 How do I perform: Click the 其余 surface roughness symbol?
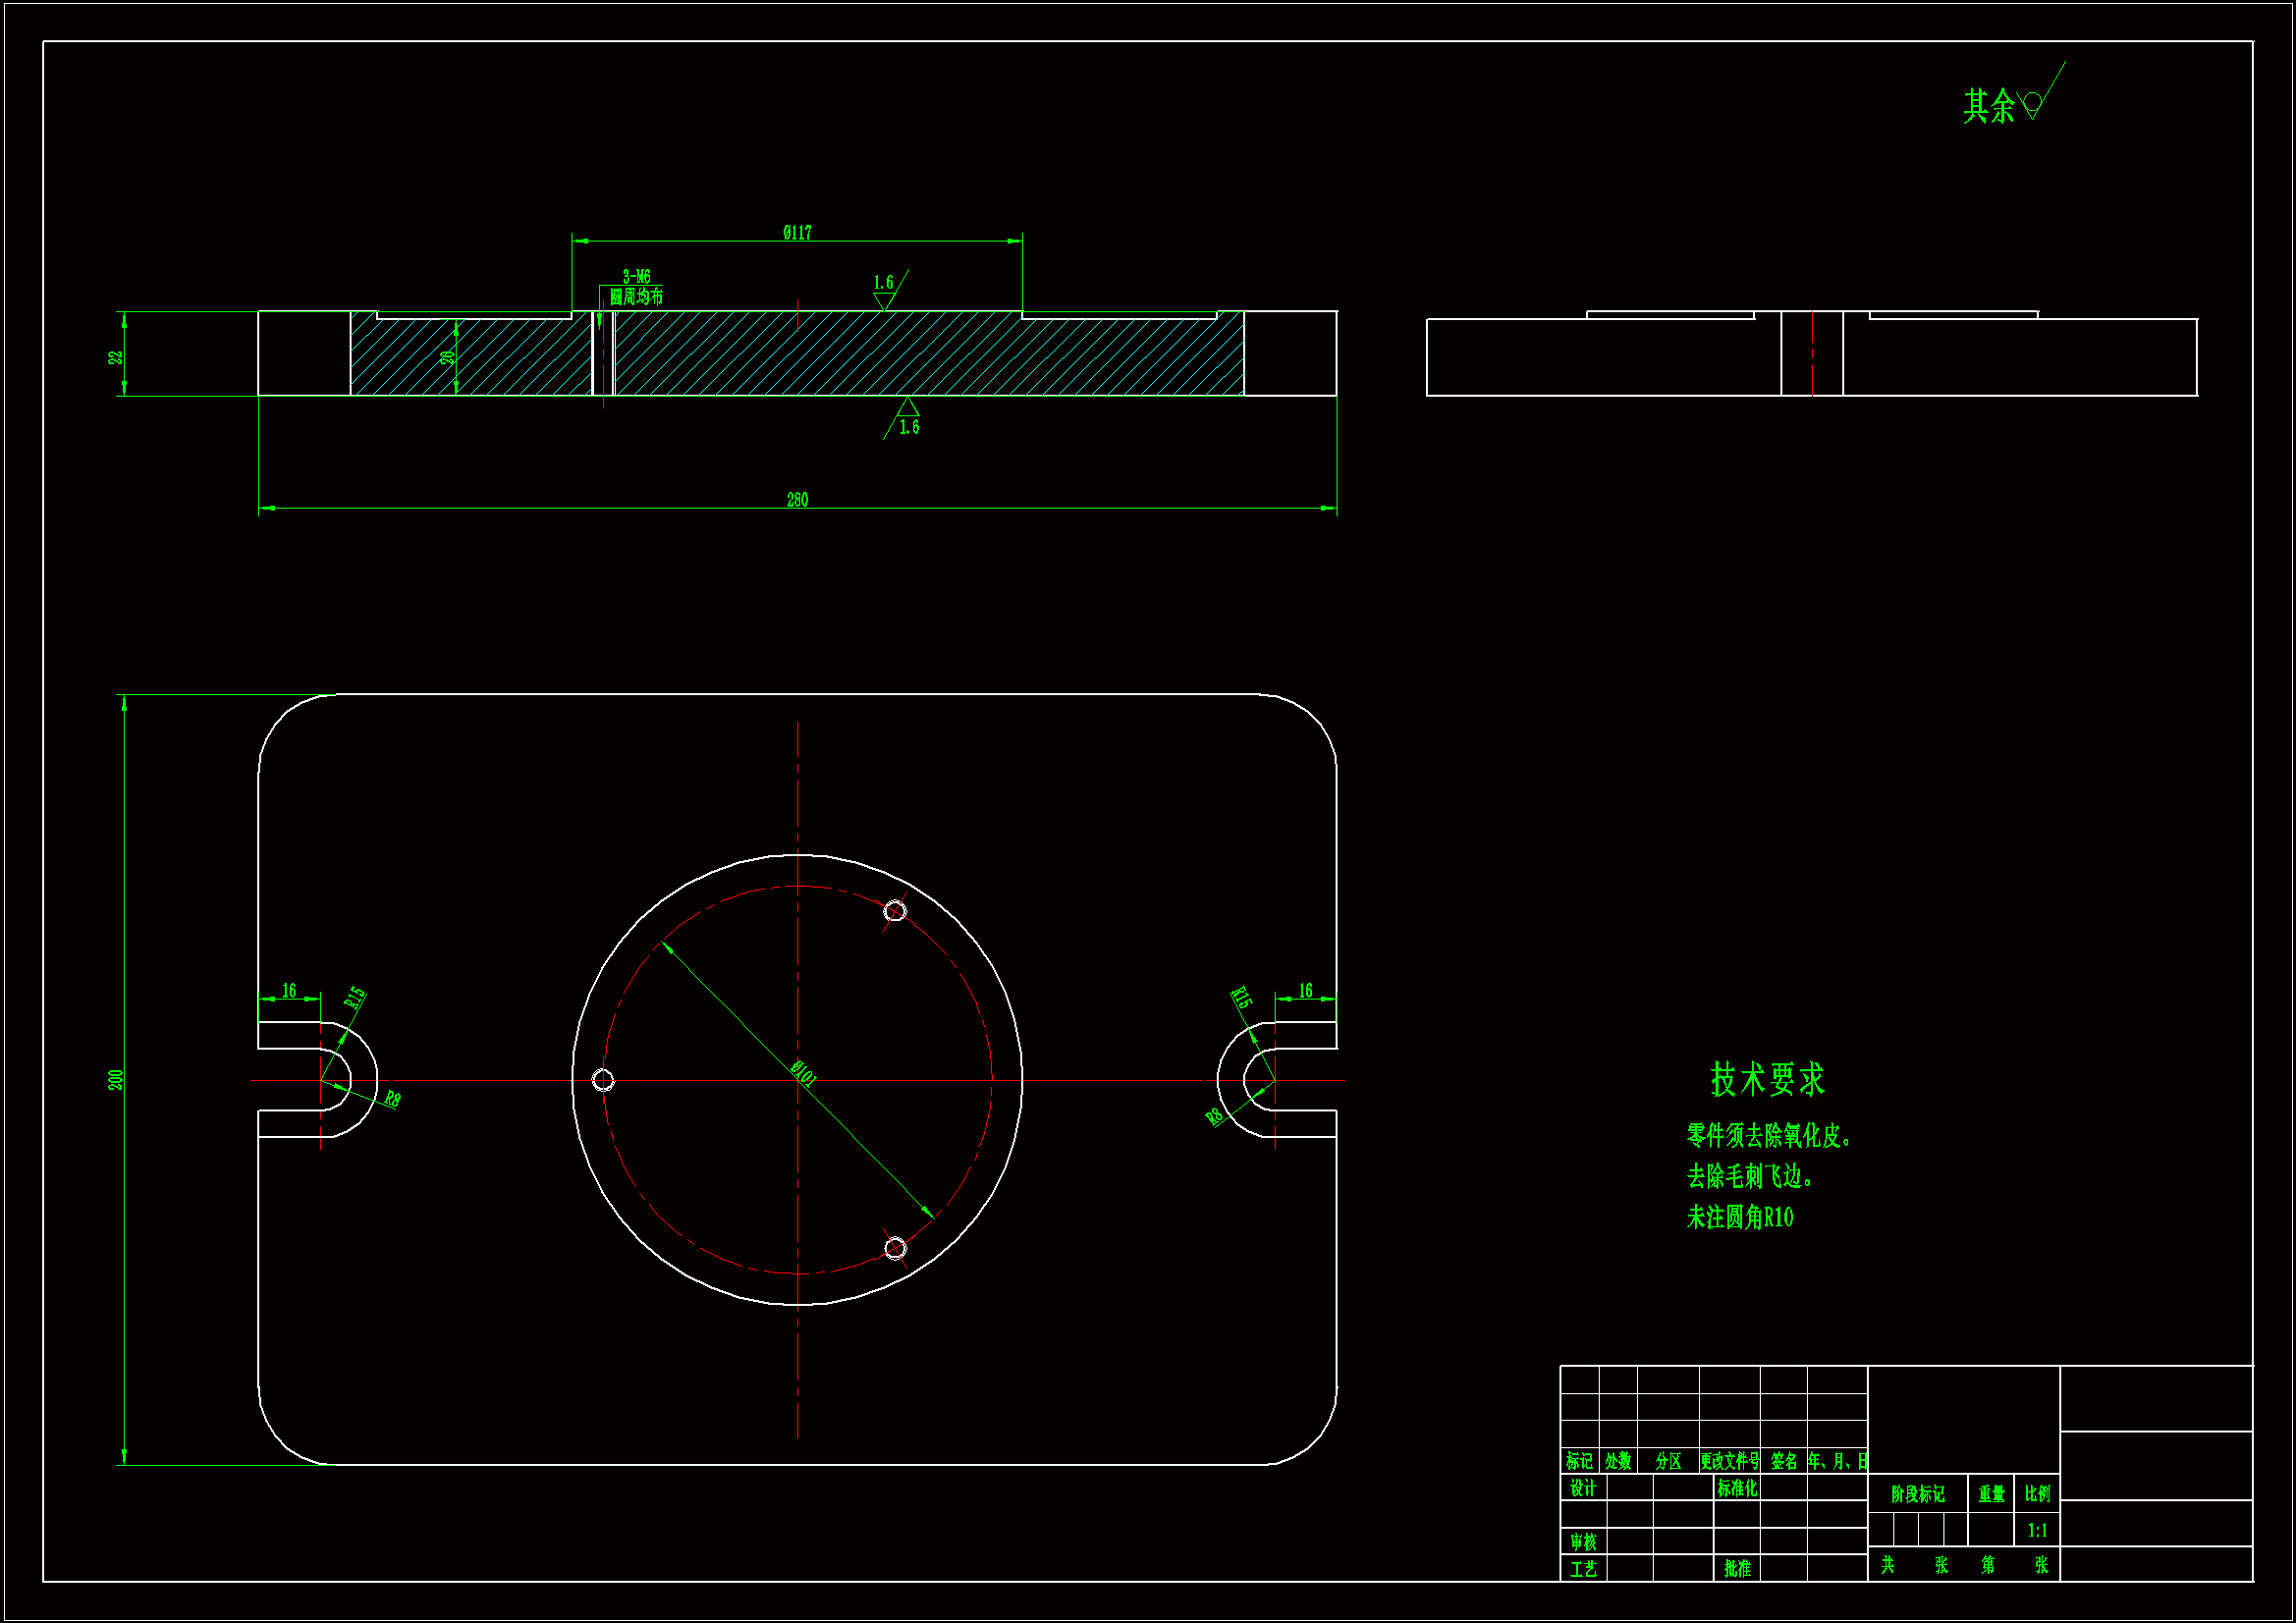[2033, 104]
